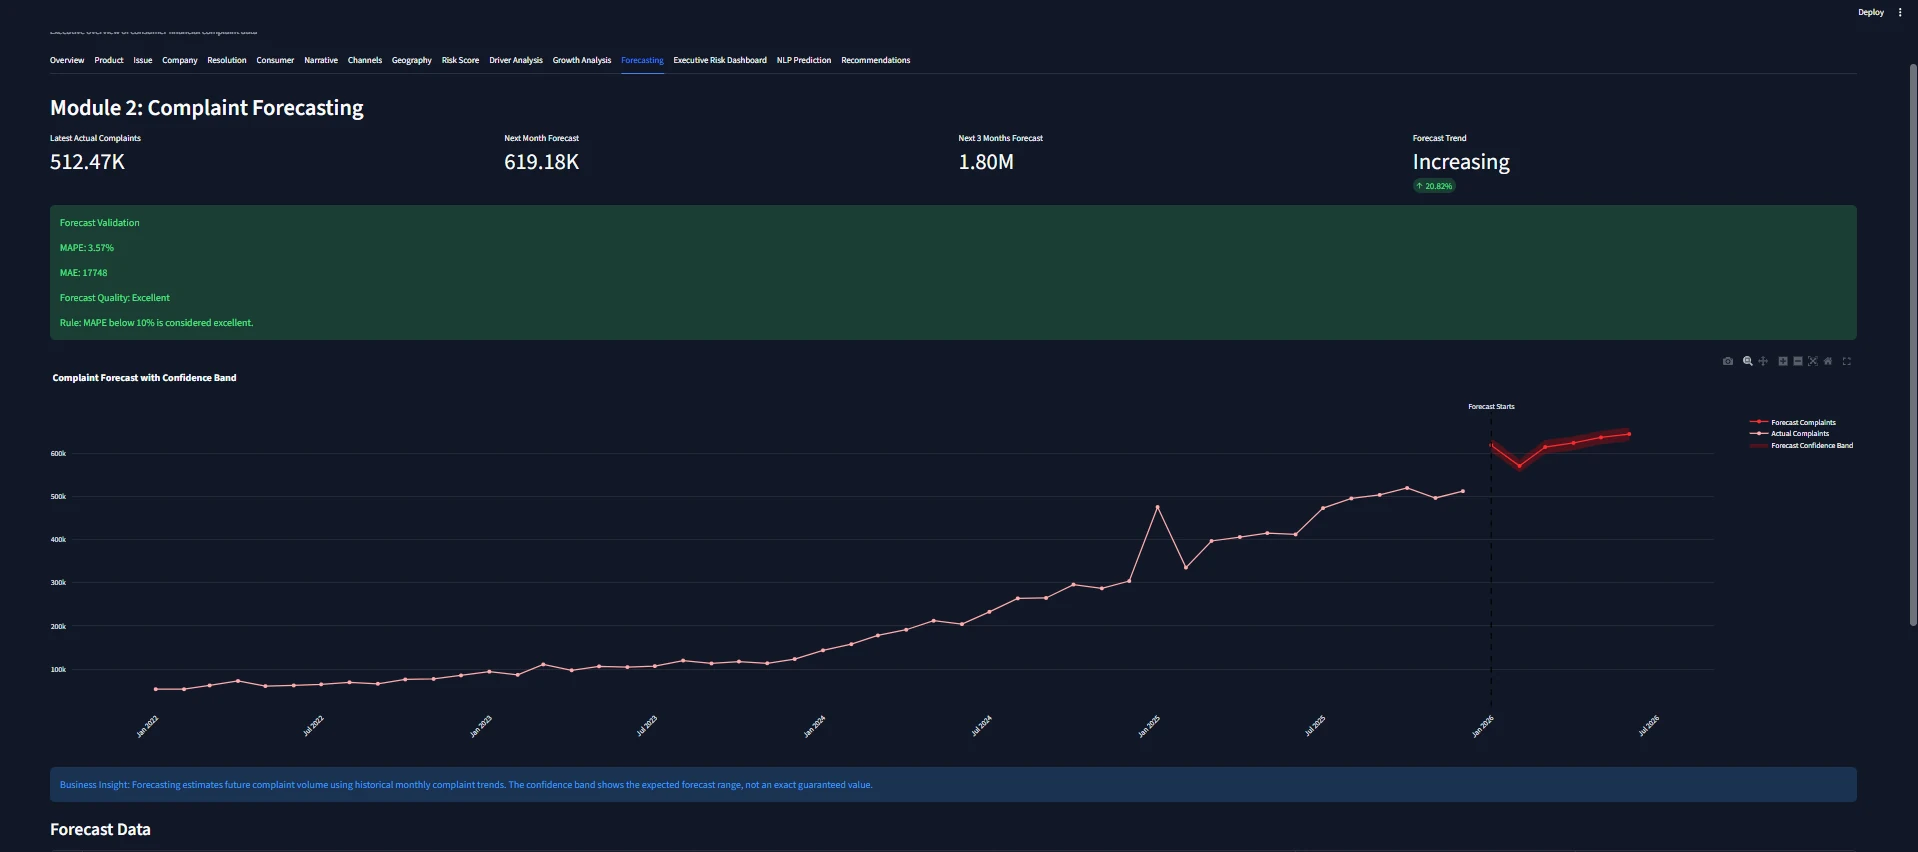
Task: Open the Risk Score tab
Action: (460, 60)
